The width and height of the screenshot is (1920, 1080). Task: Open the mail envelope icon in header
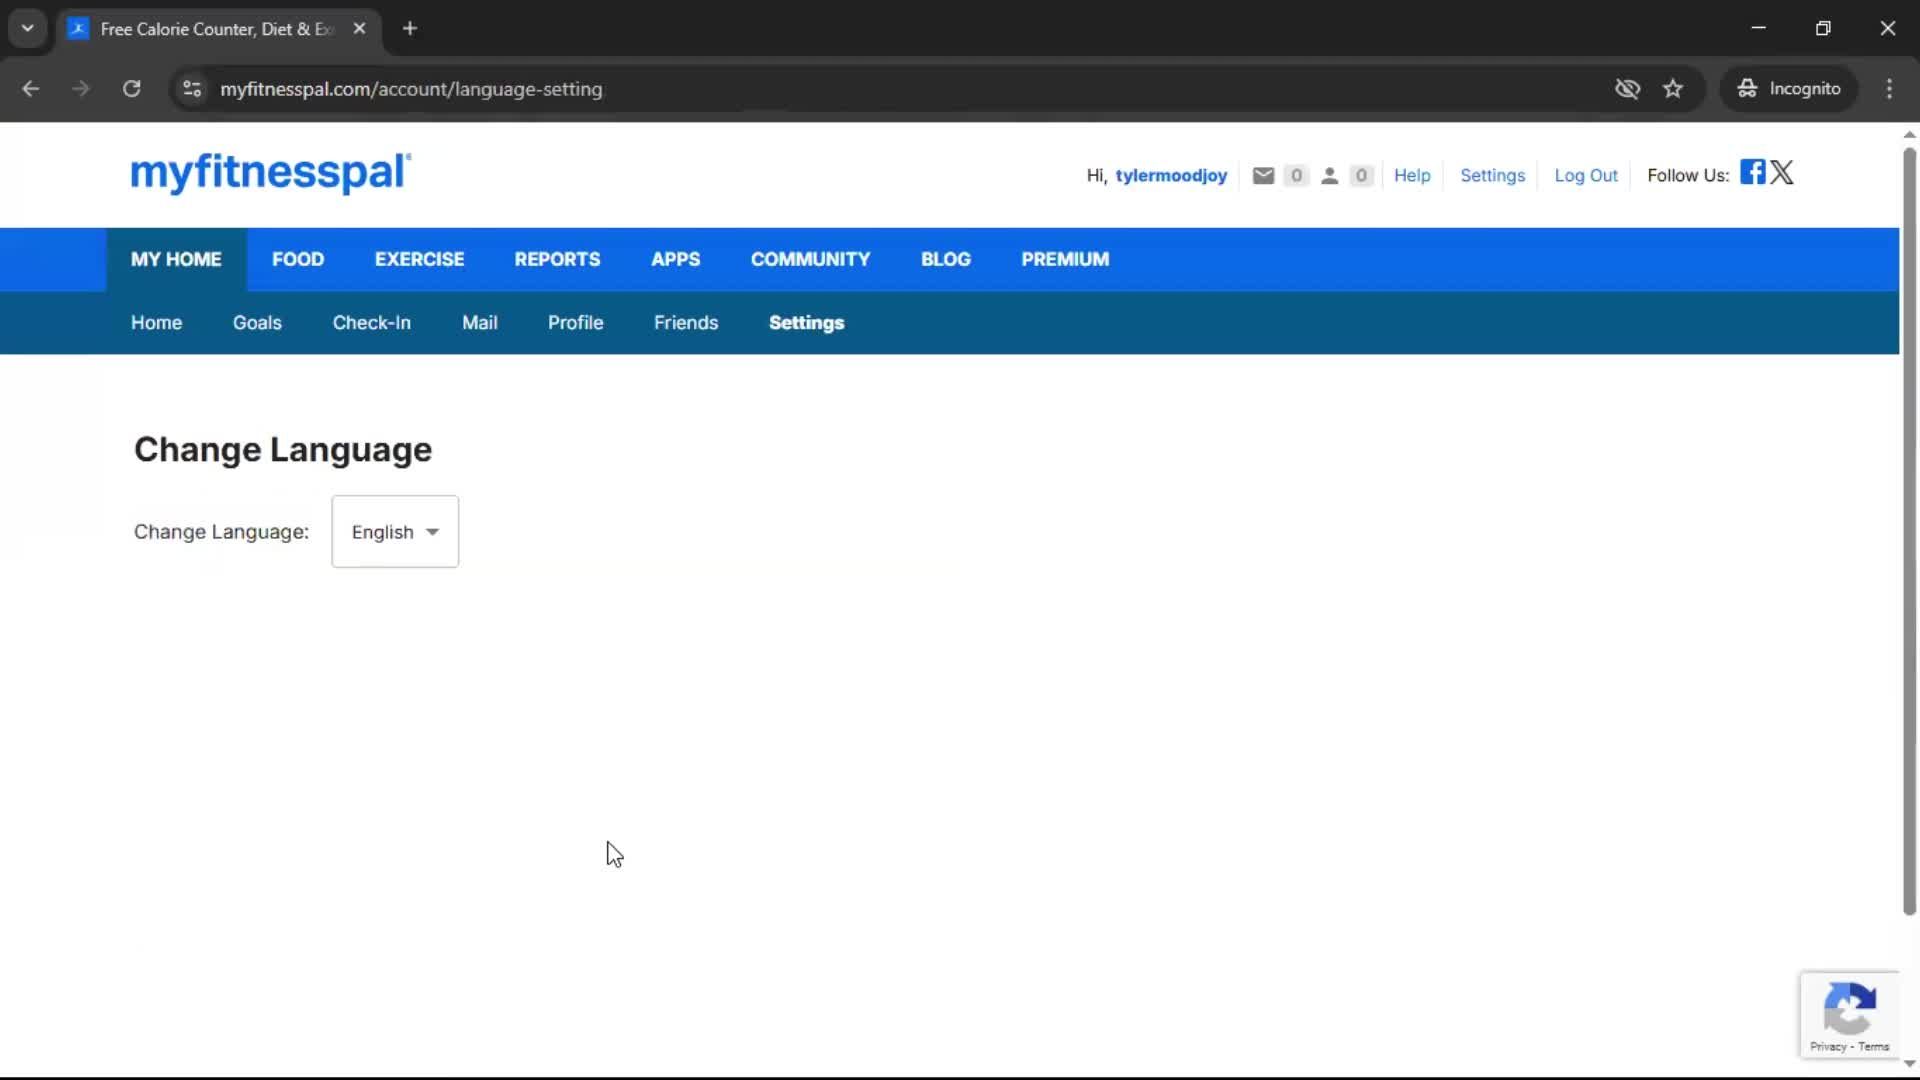[x=1263, y=176]
